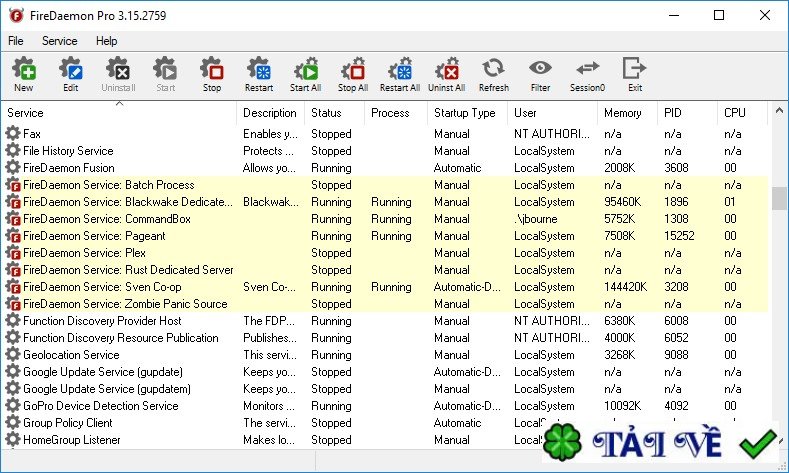Sort by the CPU column header
This screenshot has height=473, width=789.
point(743,113)
